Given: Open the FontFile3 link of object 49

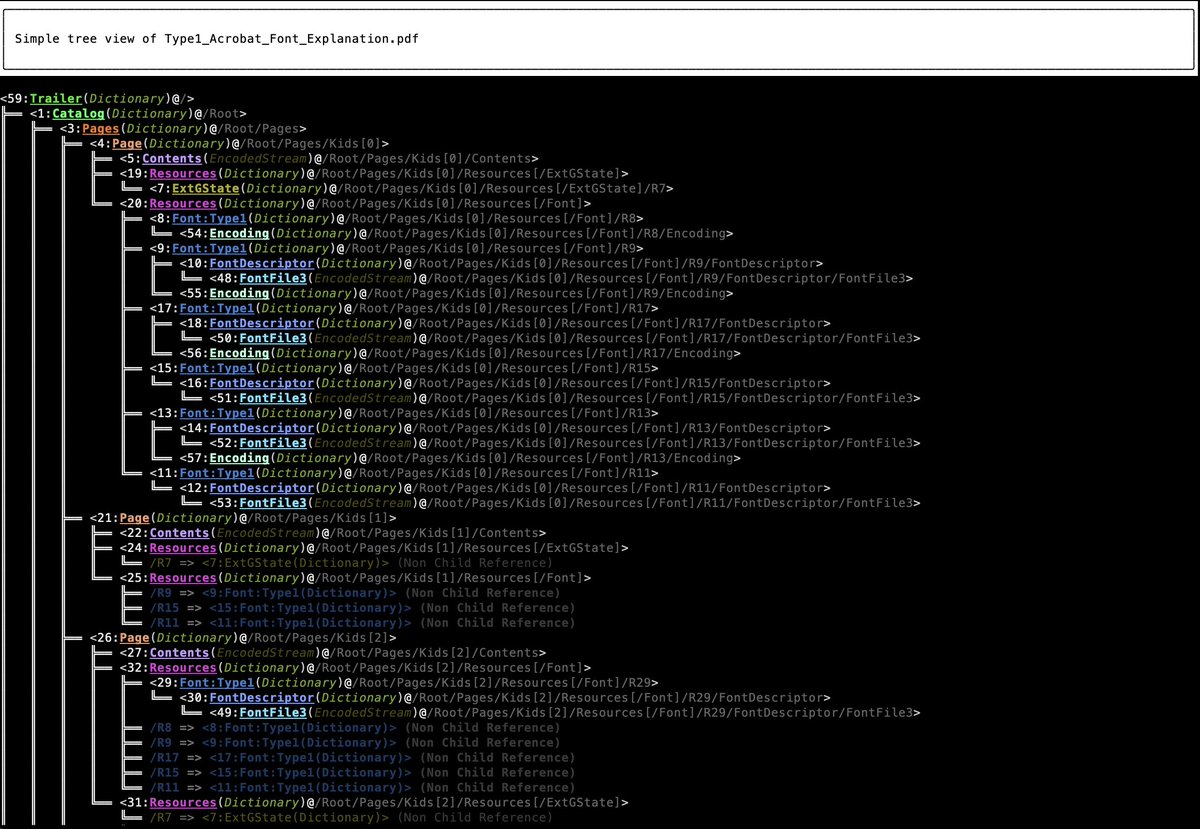Looking at the screenshot, I should tap(273, 714).
